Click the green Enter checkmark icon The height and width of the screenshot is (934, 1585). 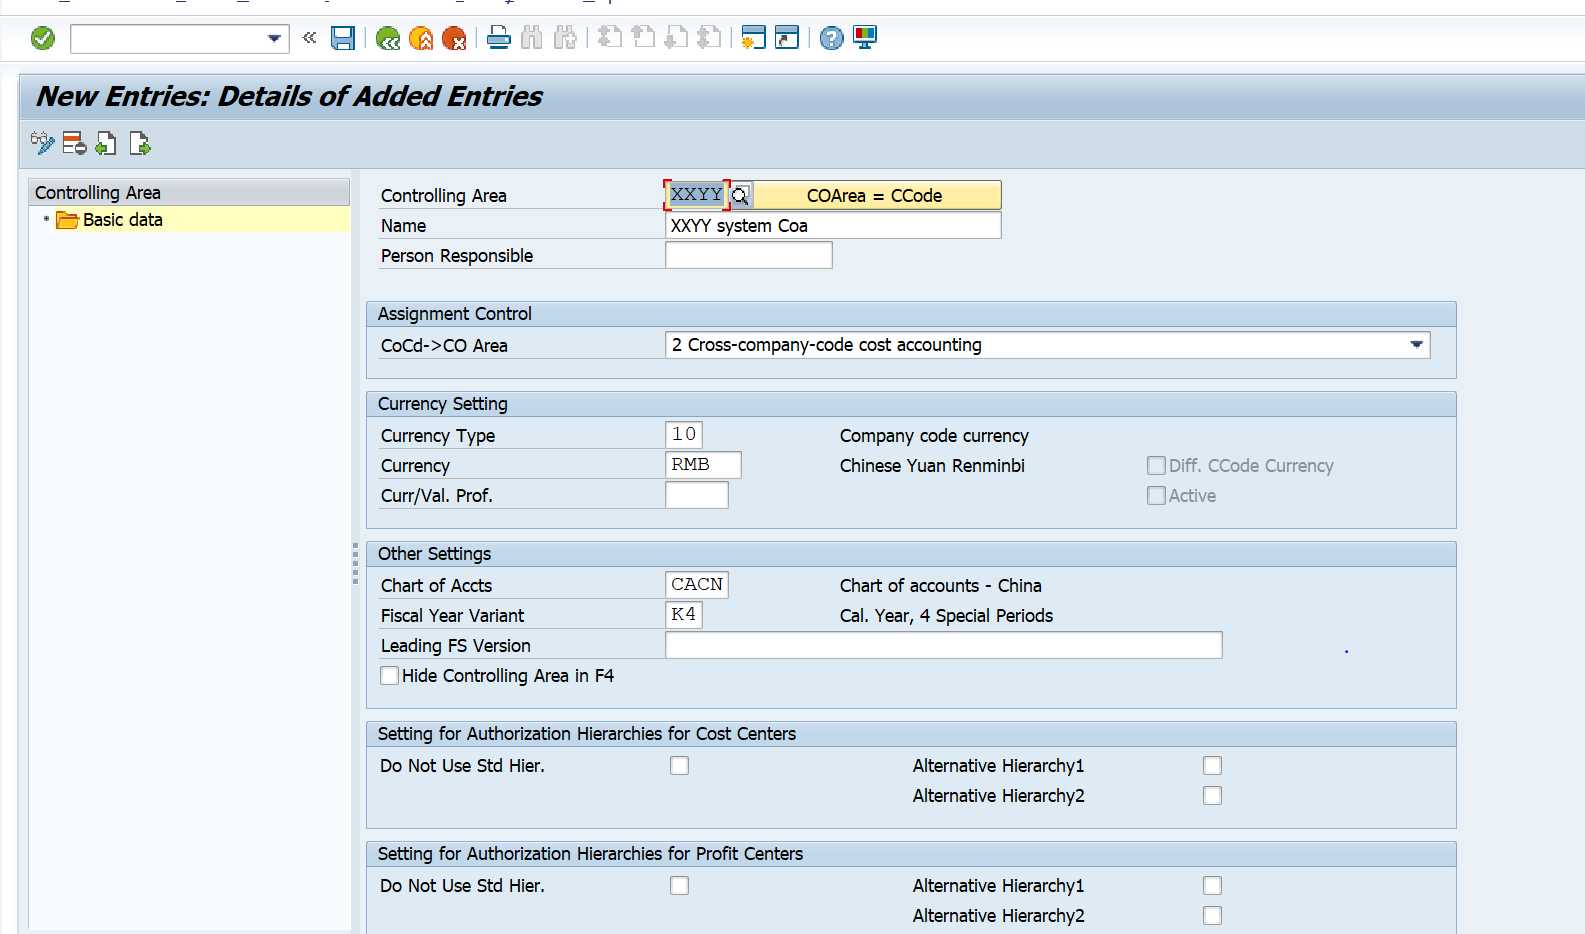click(x=43, y=39)
